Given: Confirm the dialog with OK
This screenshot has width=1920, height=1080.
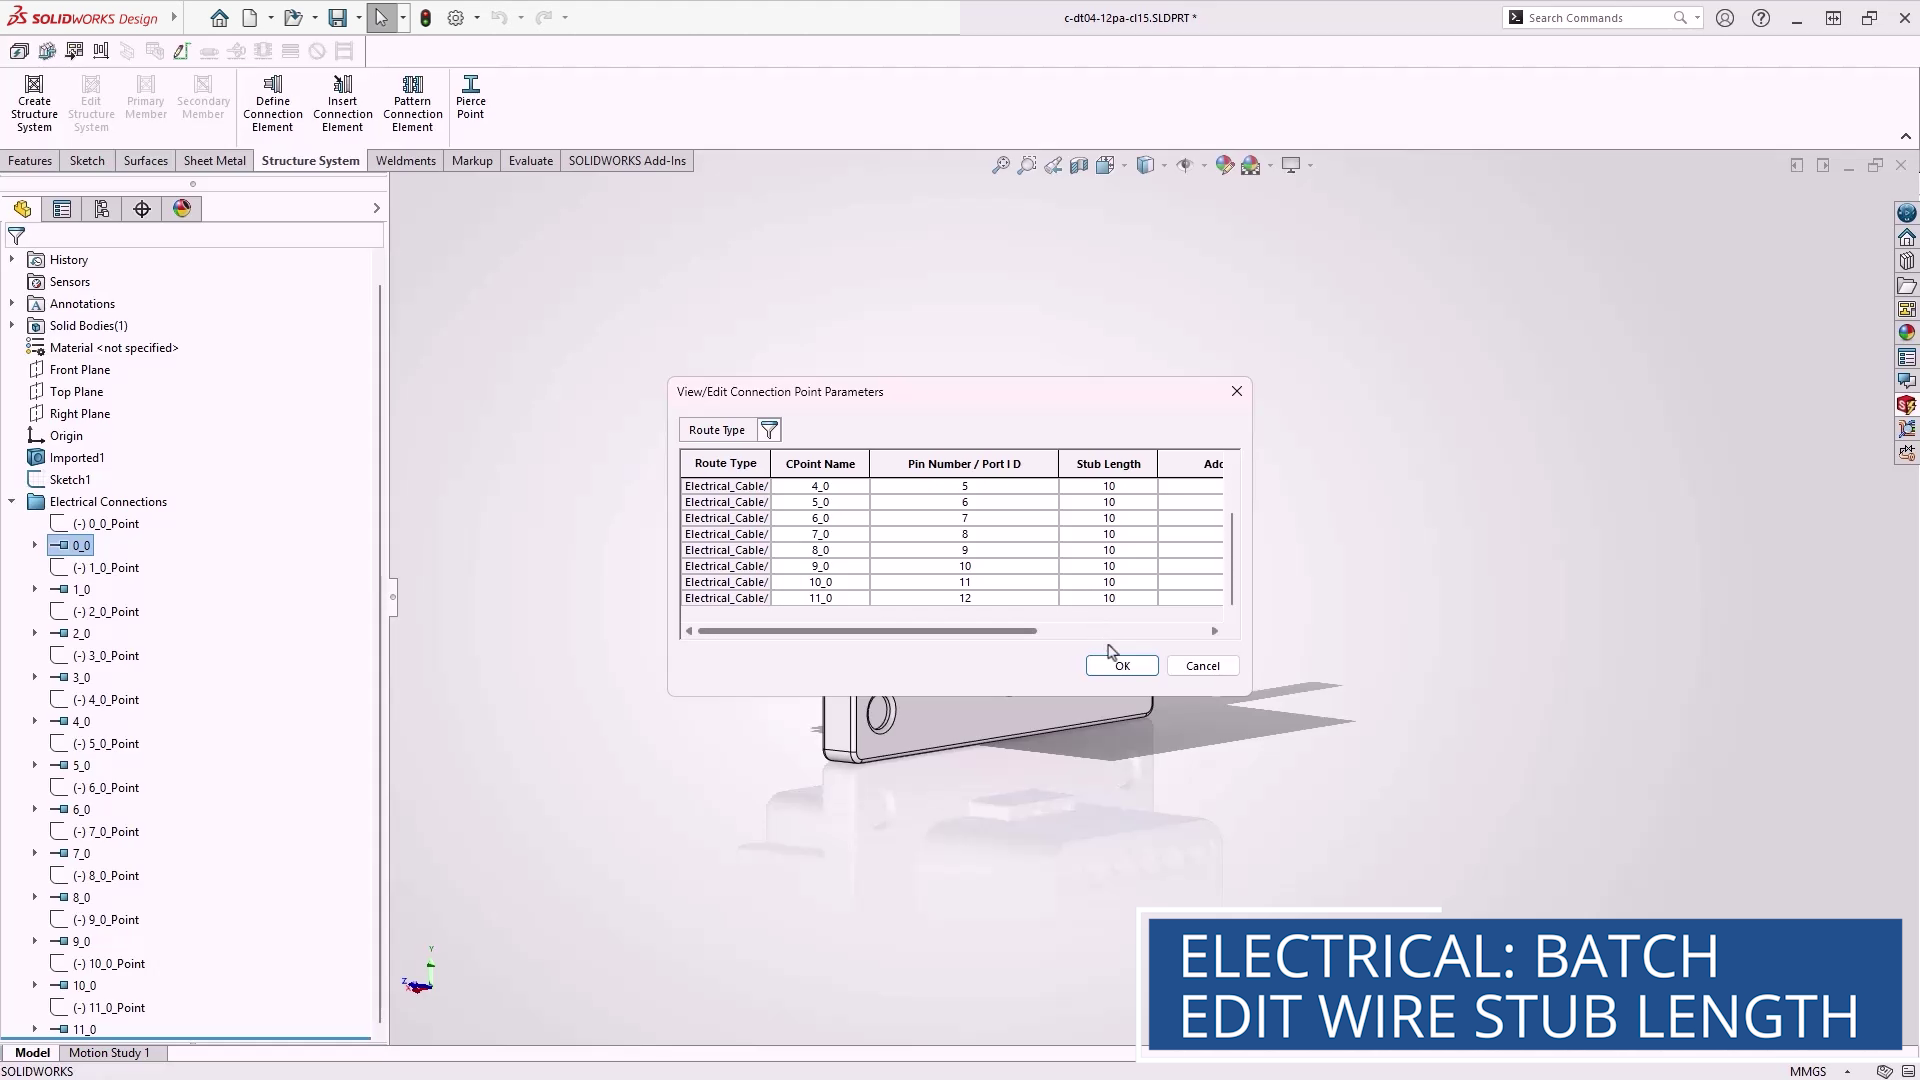Looking at the screenshot, I should coord(1122,666).
